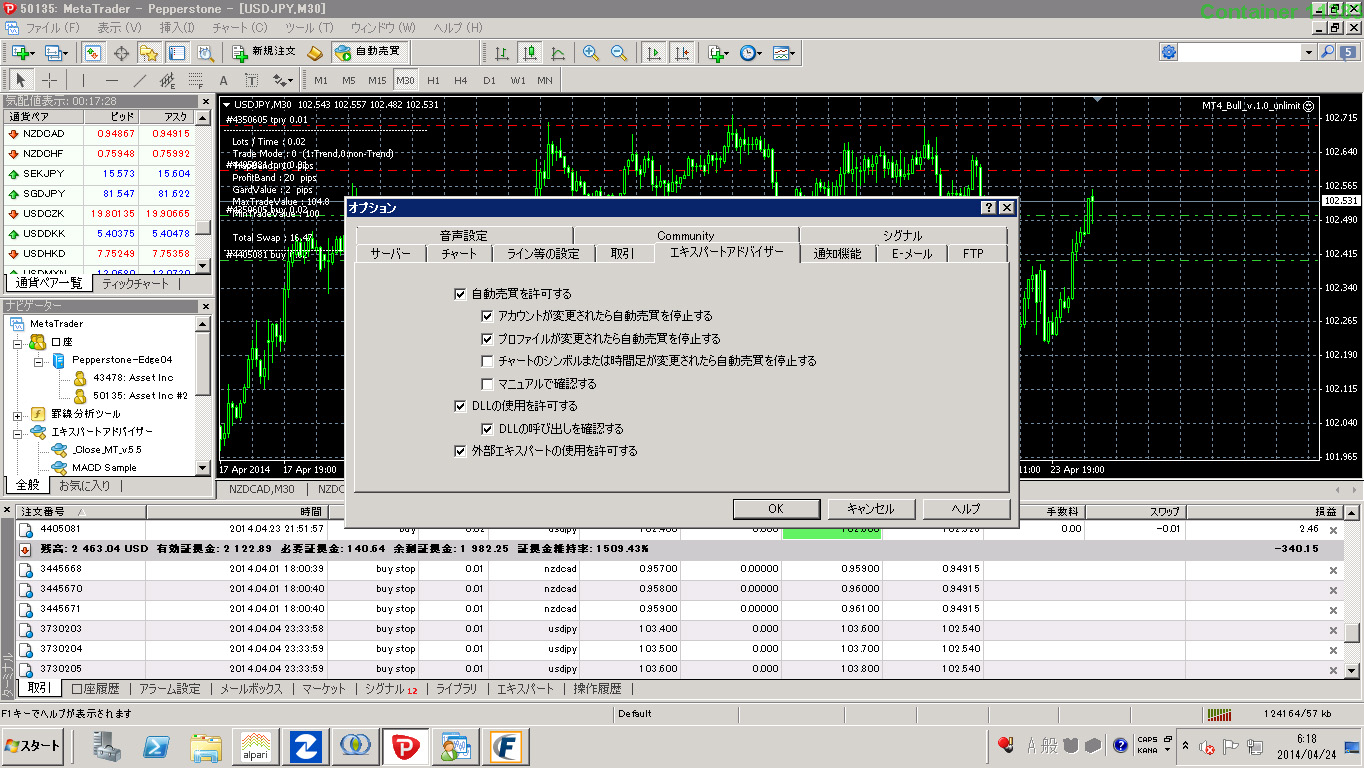This screenshot has width=1364, height=768.
Task: Select the text A drawing tool
Action: tap(224, 80)
